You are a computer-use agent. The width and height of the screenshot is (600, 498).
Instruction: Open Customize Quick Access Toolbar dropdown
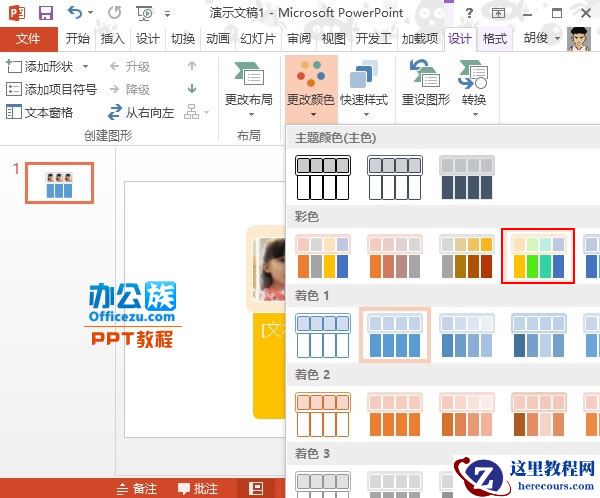(x=167, y=14)
